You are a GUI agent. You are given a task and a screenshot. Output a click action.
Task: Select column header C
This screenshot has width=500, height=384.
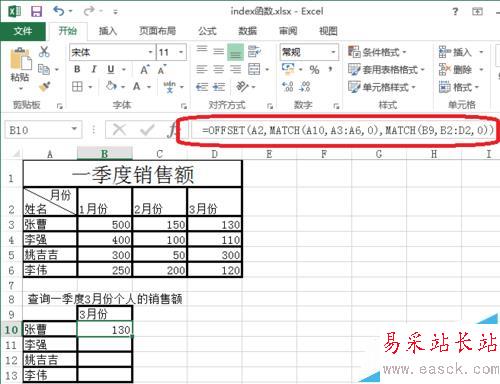point(160,154)
